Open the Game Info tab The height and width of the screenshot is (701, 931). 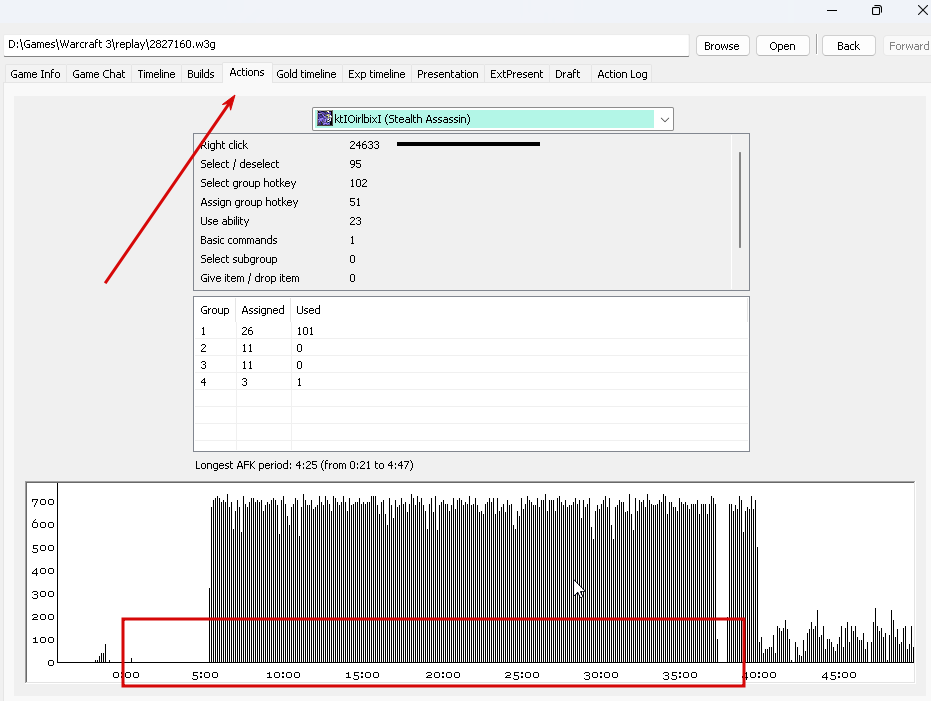(x=35, y=74)
